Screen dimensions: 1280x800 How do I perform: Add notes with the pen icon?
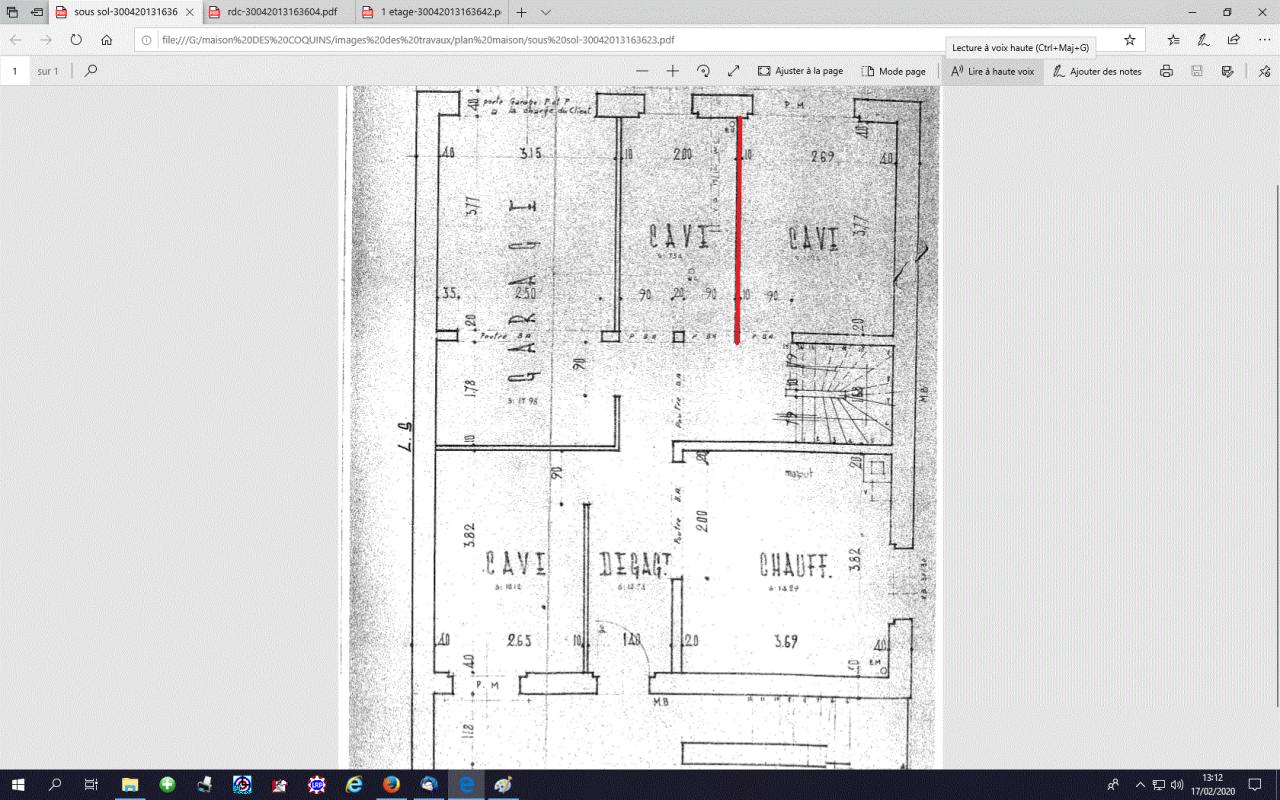pyautogui.click(x=1204, y=40)
